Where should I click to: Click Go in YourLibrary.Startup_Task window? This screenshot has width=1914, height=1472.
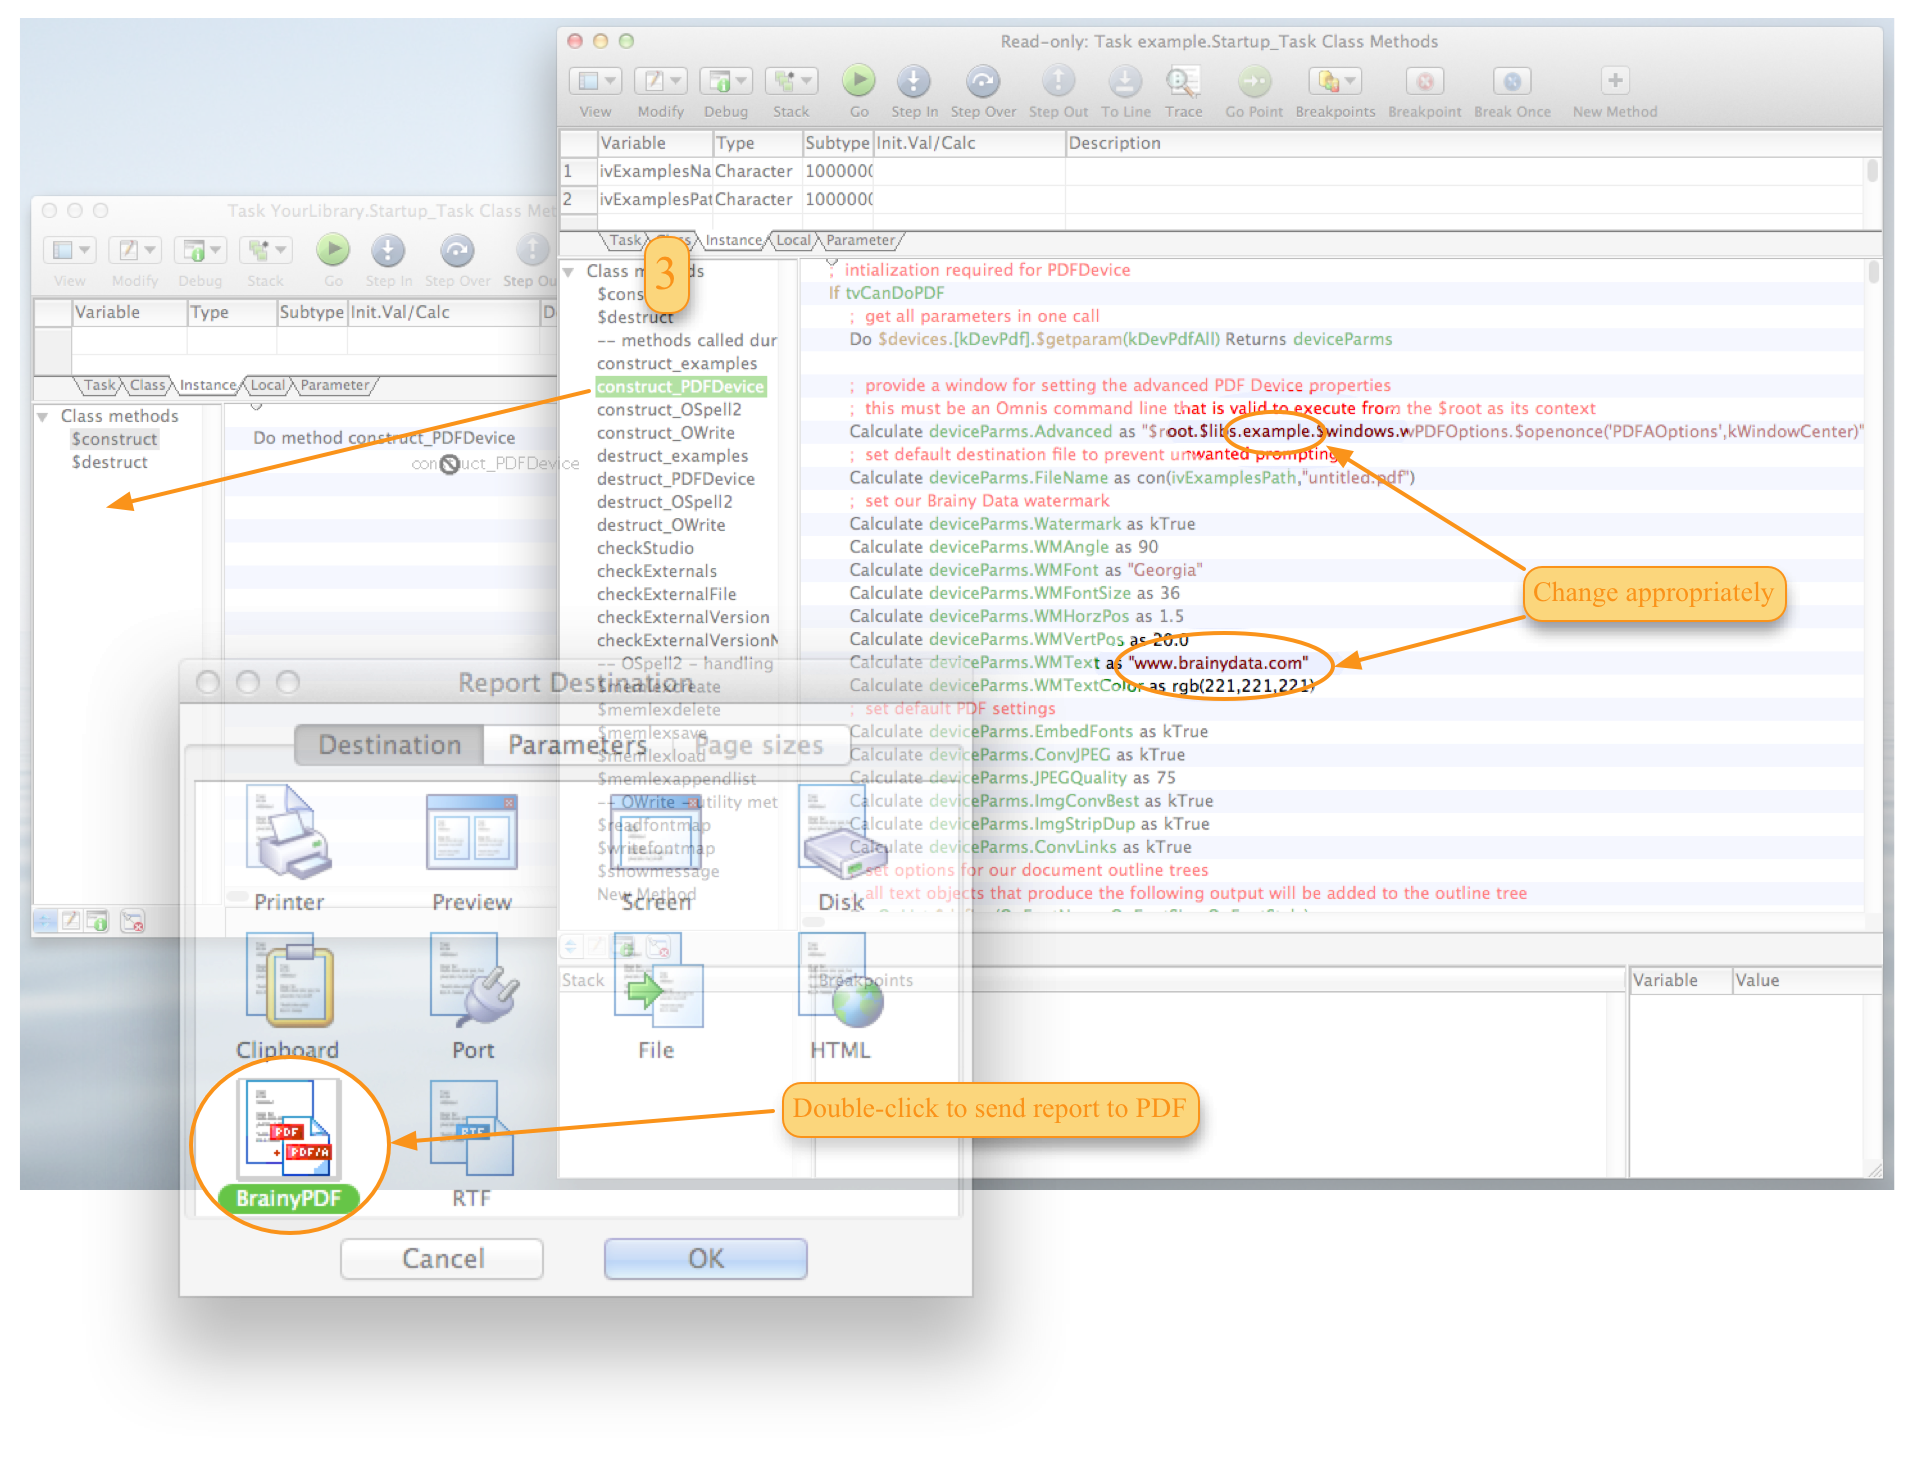333,250
